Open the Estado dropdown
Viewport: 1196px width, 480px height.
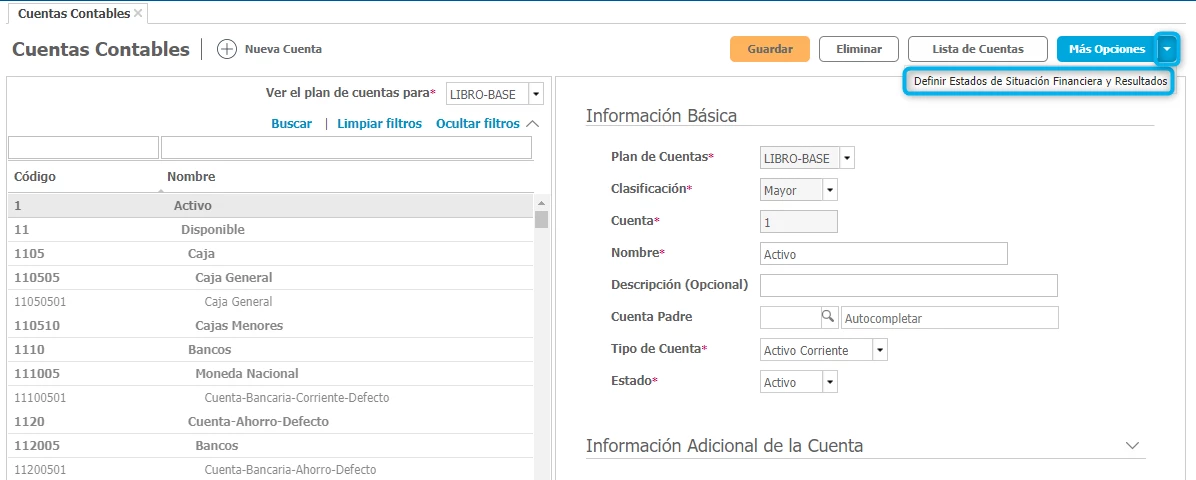coord(829,382)
